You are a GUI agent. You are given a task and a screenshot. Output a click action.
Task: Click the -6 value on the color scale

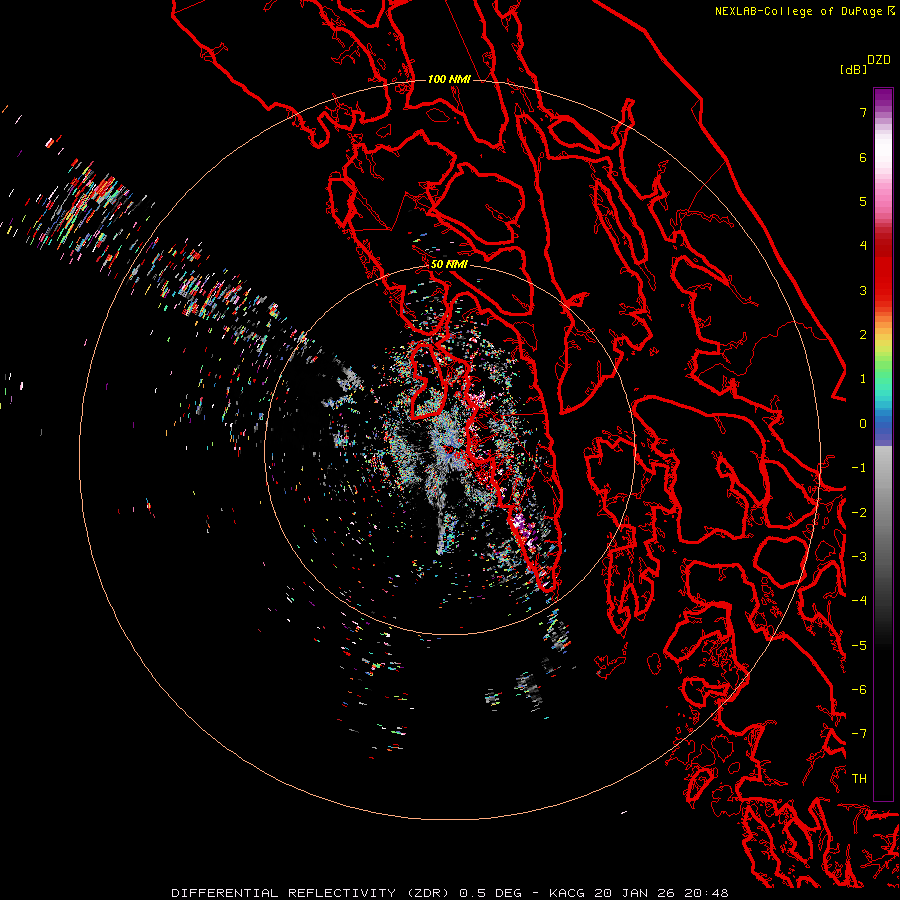859,690
